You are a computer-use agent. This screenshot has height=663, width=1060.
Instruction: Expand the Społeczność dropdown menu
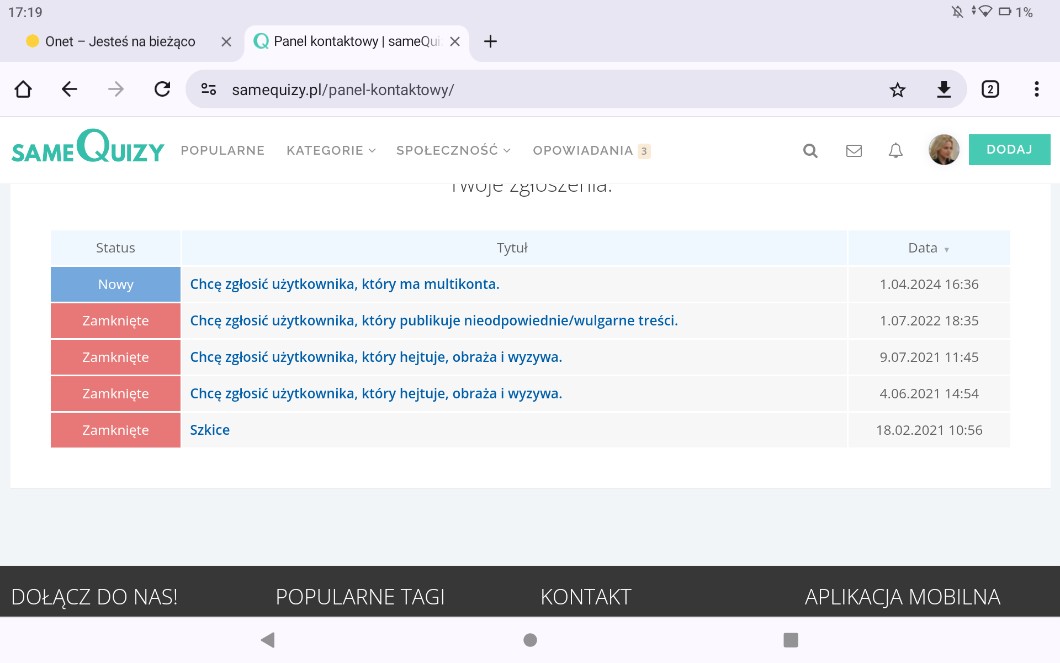pyautogui.click(x=453, y=151)
